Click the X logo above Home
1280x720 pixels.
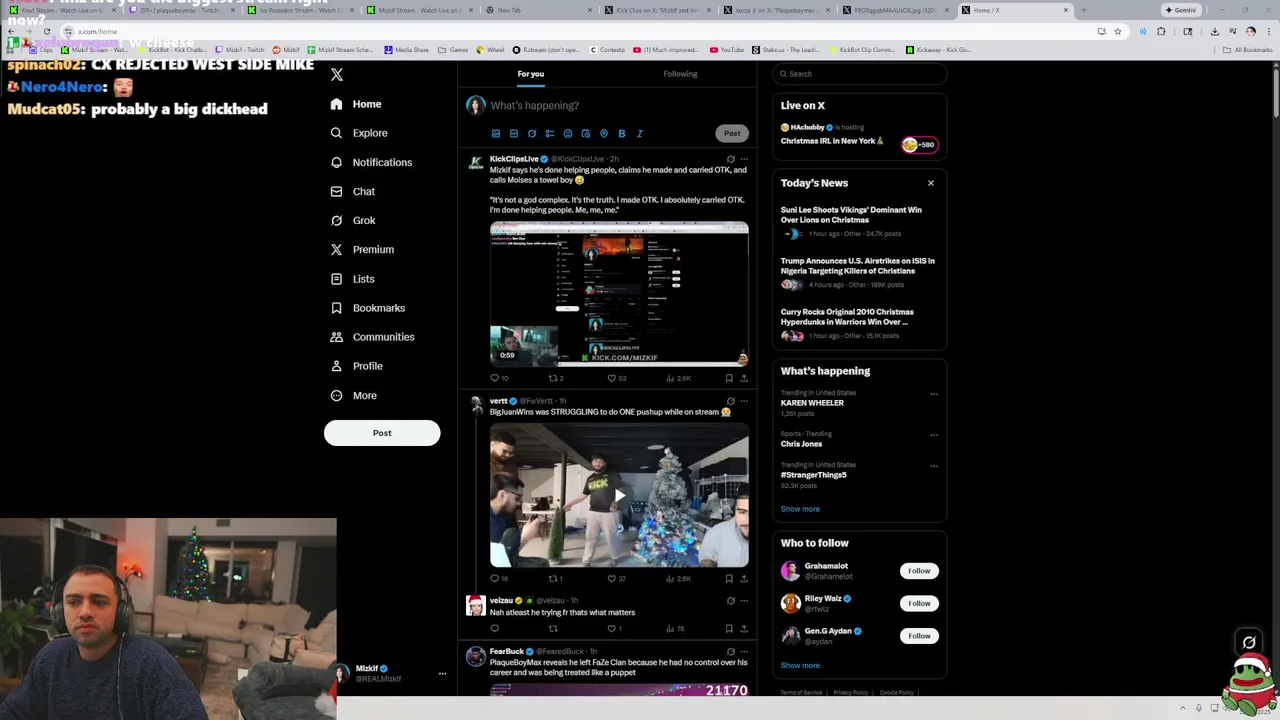(x=337, y=75)
